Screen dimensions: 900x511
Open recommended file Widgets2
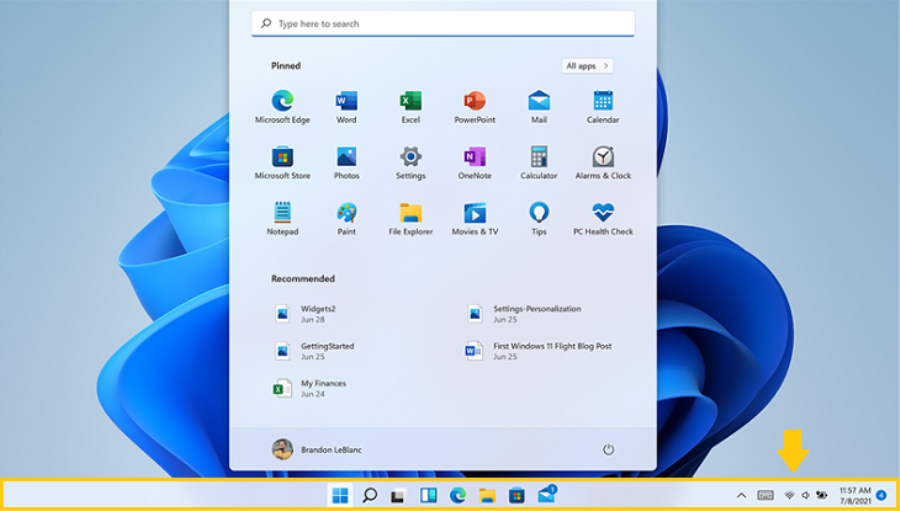click(x=304, y=313)
